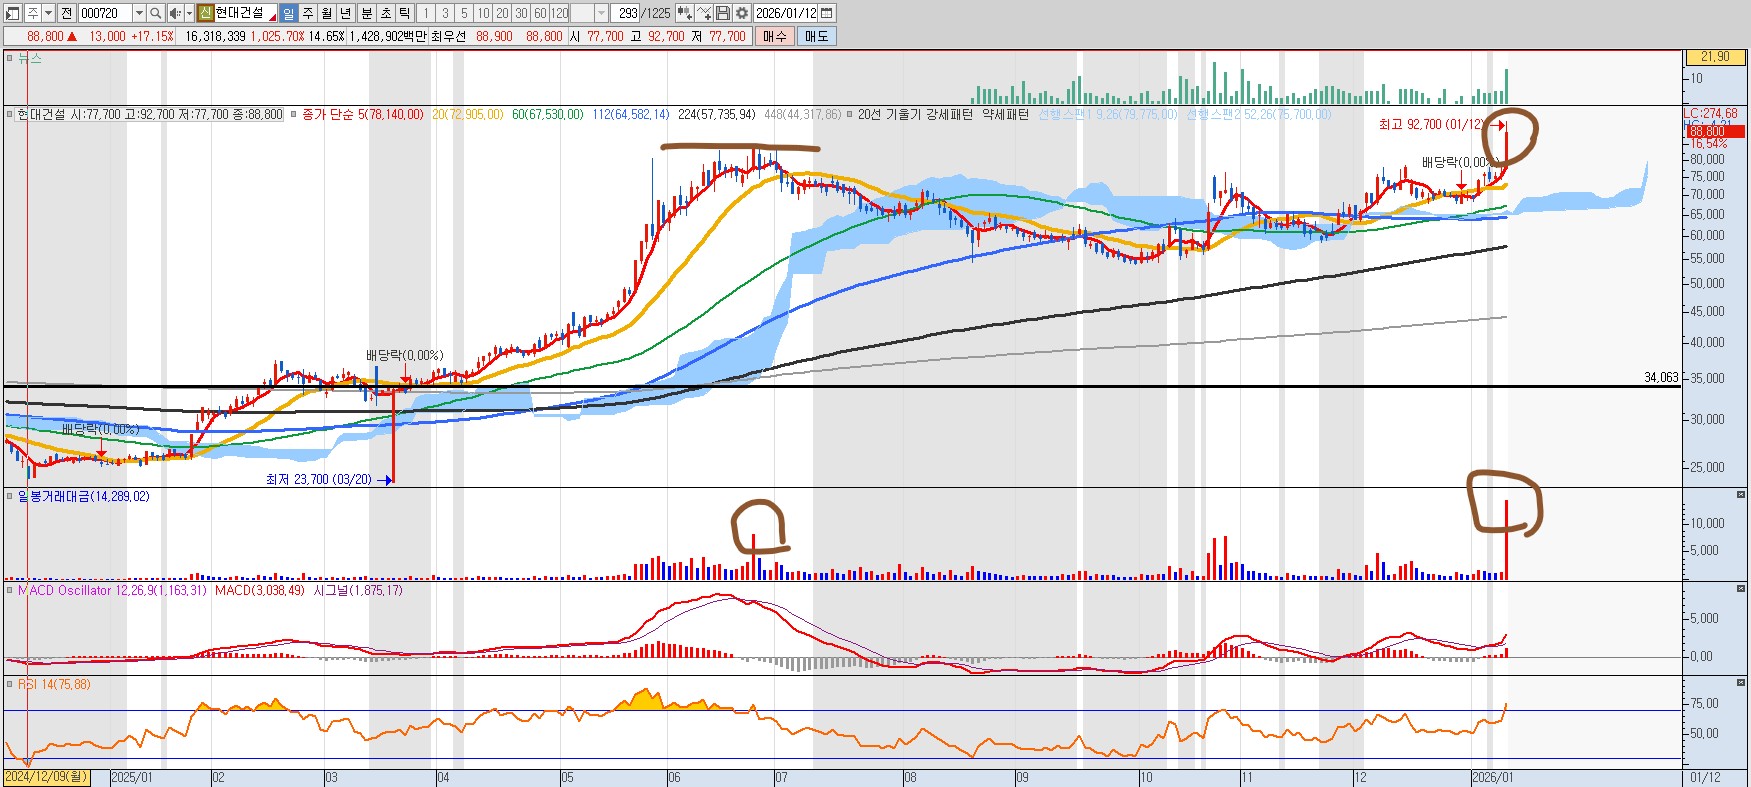The height and width of the screenshot is (787, 1751).
Task: Click the 5-day MA label 5(78,140,00)
Action: (x=391, y=114)
